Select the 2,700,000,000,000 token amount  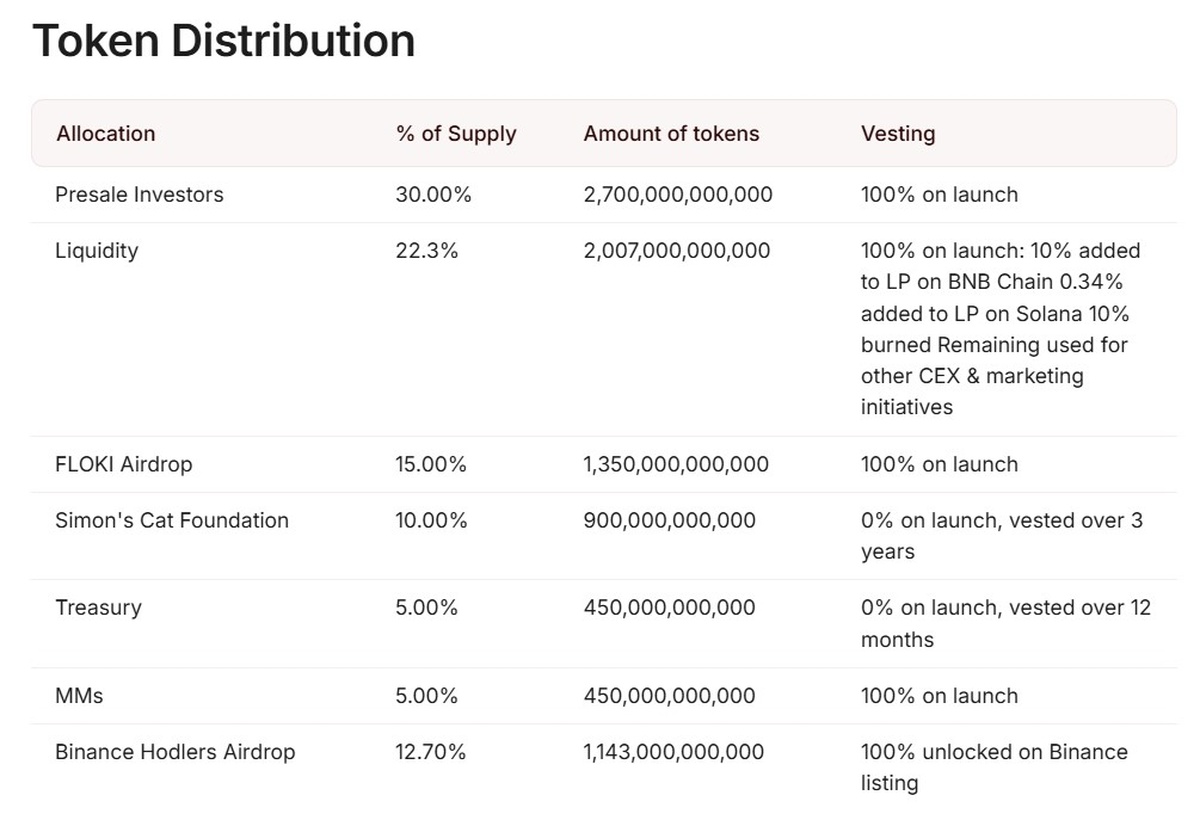pos(678,195)
